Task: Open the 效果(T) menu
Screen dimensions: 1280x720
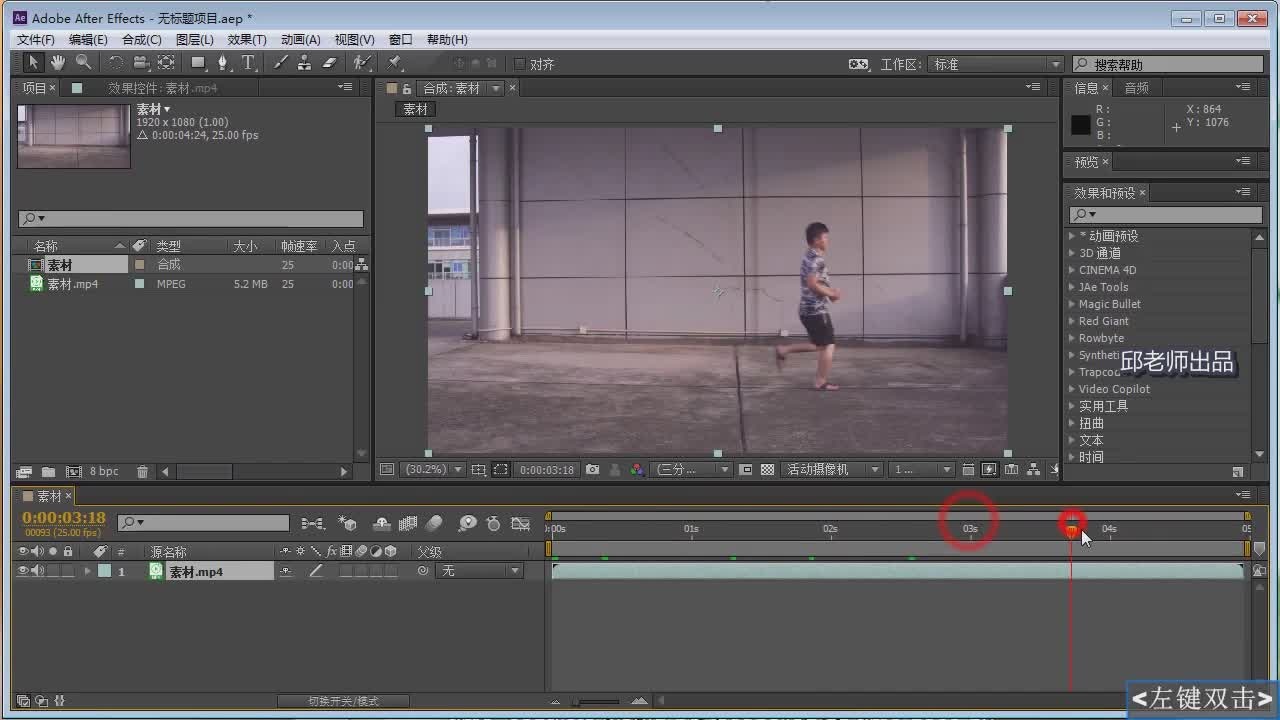Action: coord(247,39)
